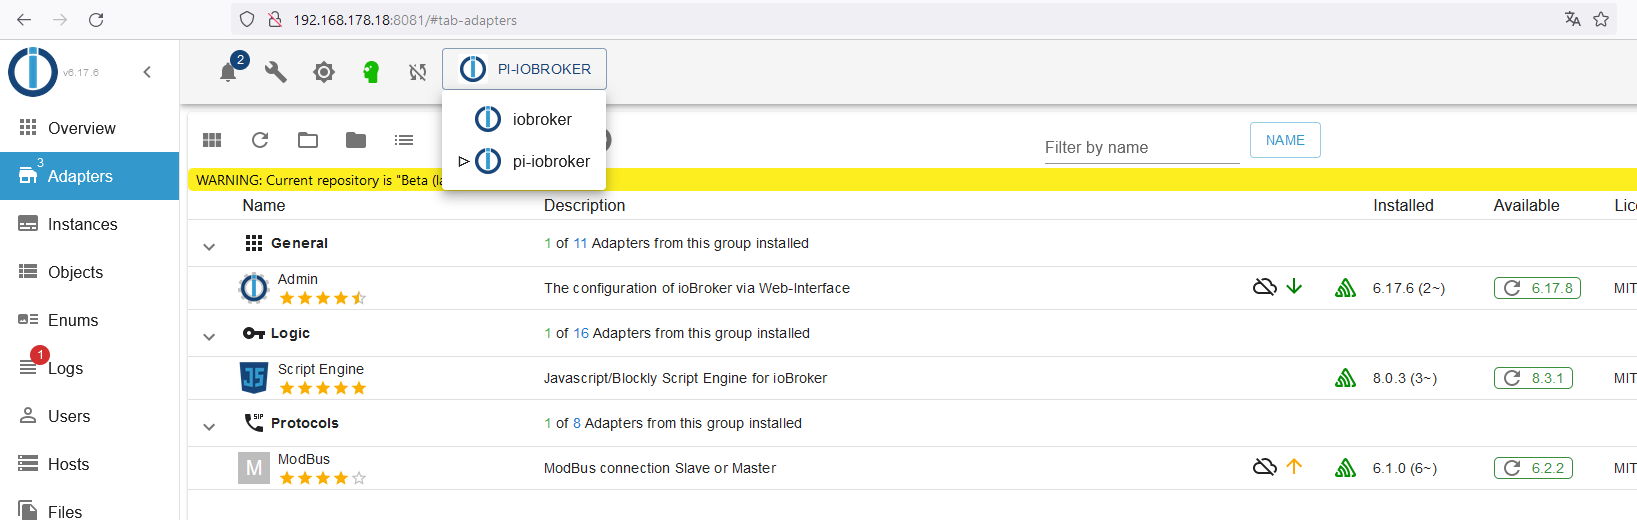The height and width of the screenshot is (520, 1637).
Task: Update ModBus to version 6.2.2
Action: [1533, 468]
